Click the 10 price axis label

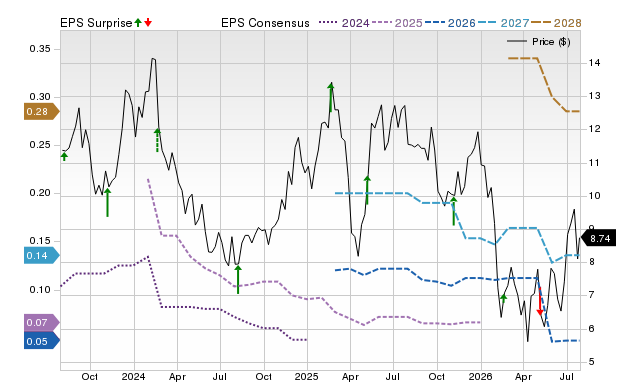pyautogui.click(x=594, y=196)
